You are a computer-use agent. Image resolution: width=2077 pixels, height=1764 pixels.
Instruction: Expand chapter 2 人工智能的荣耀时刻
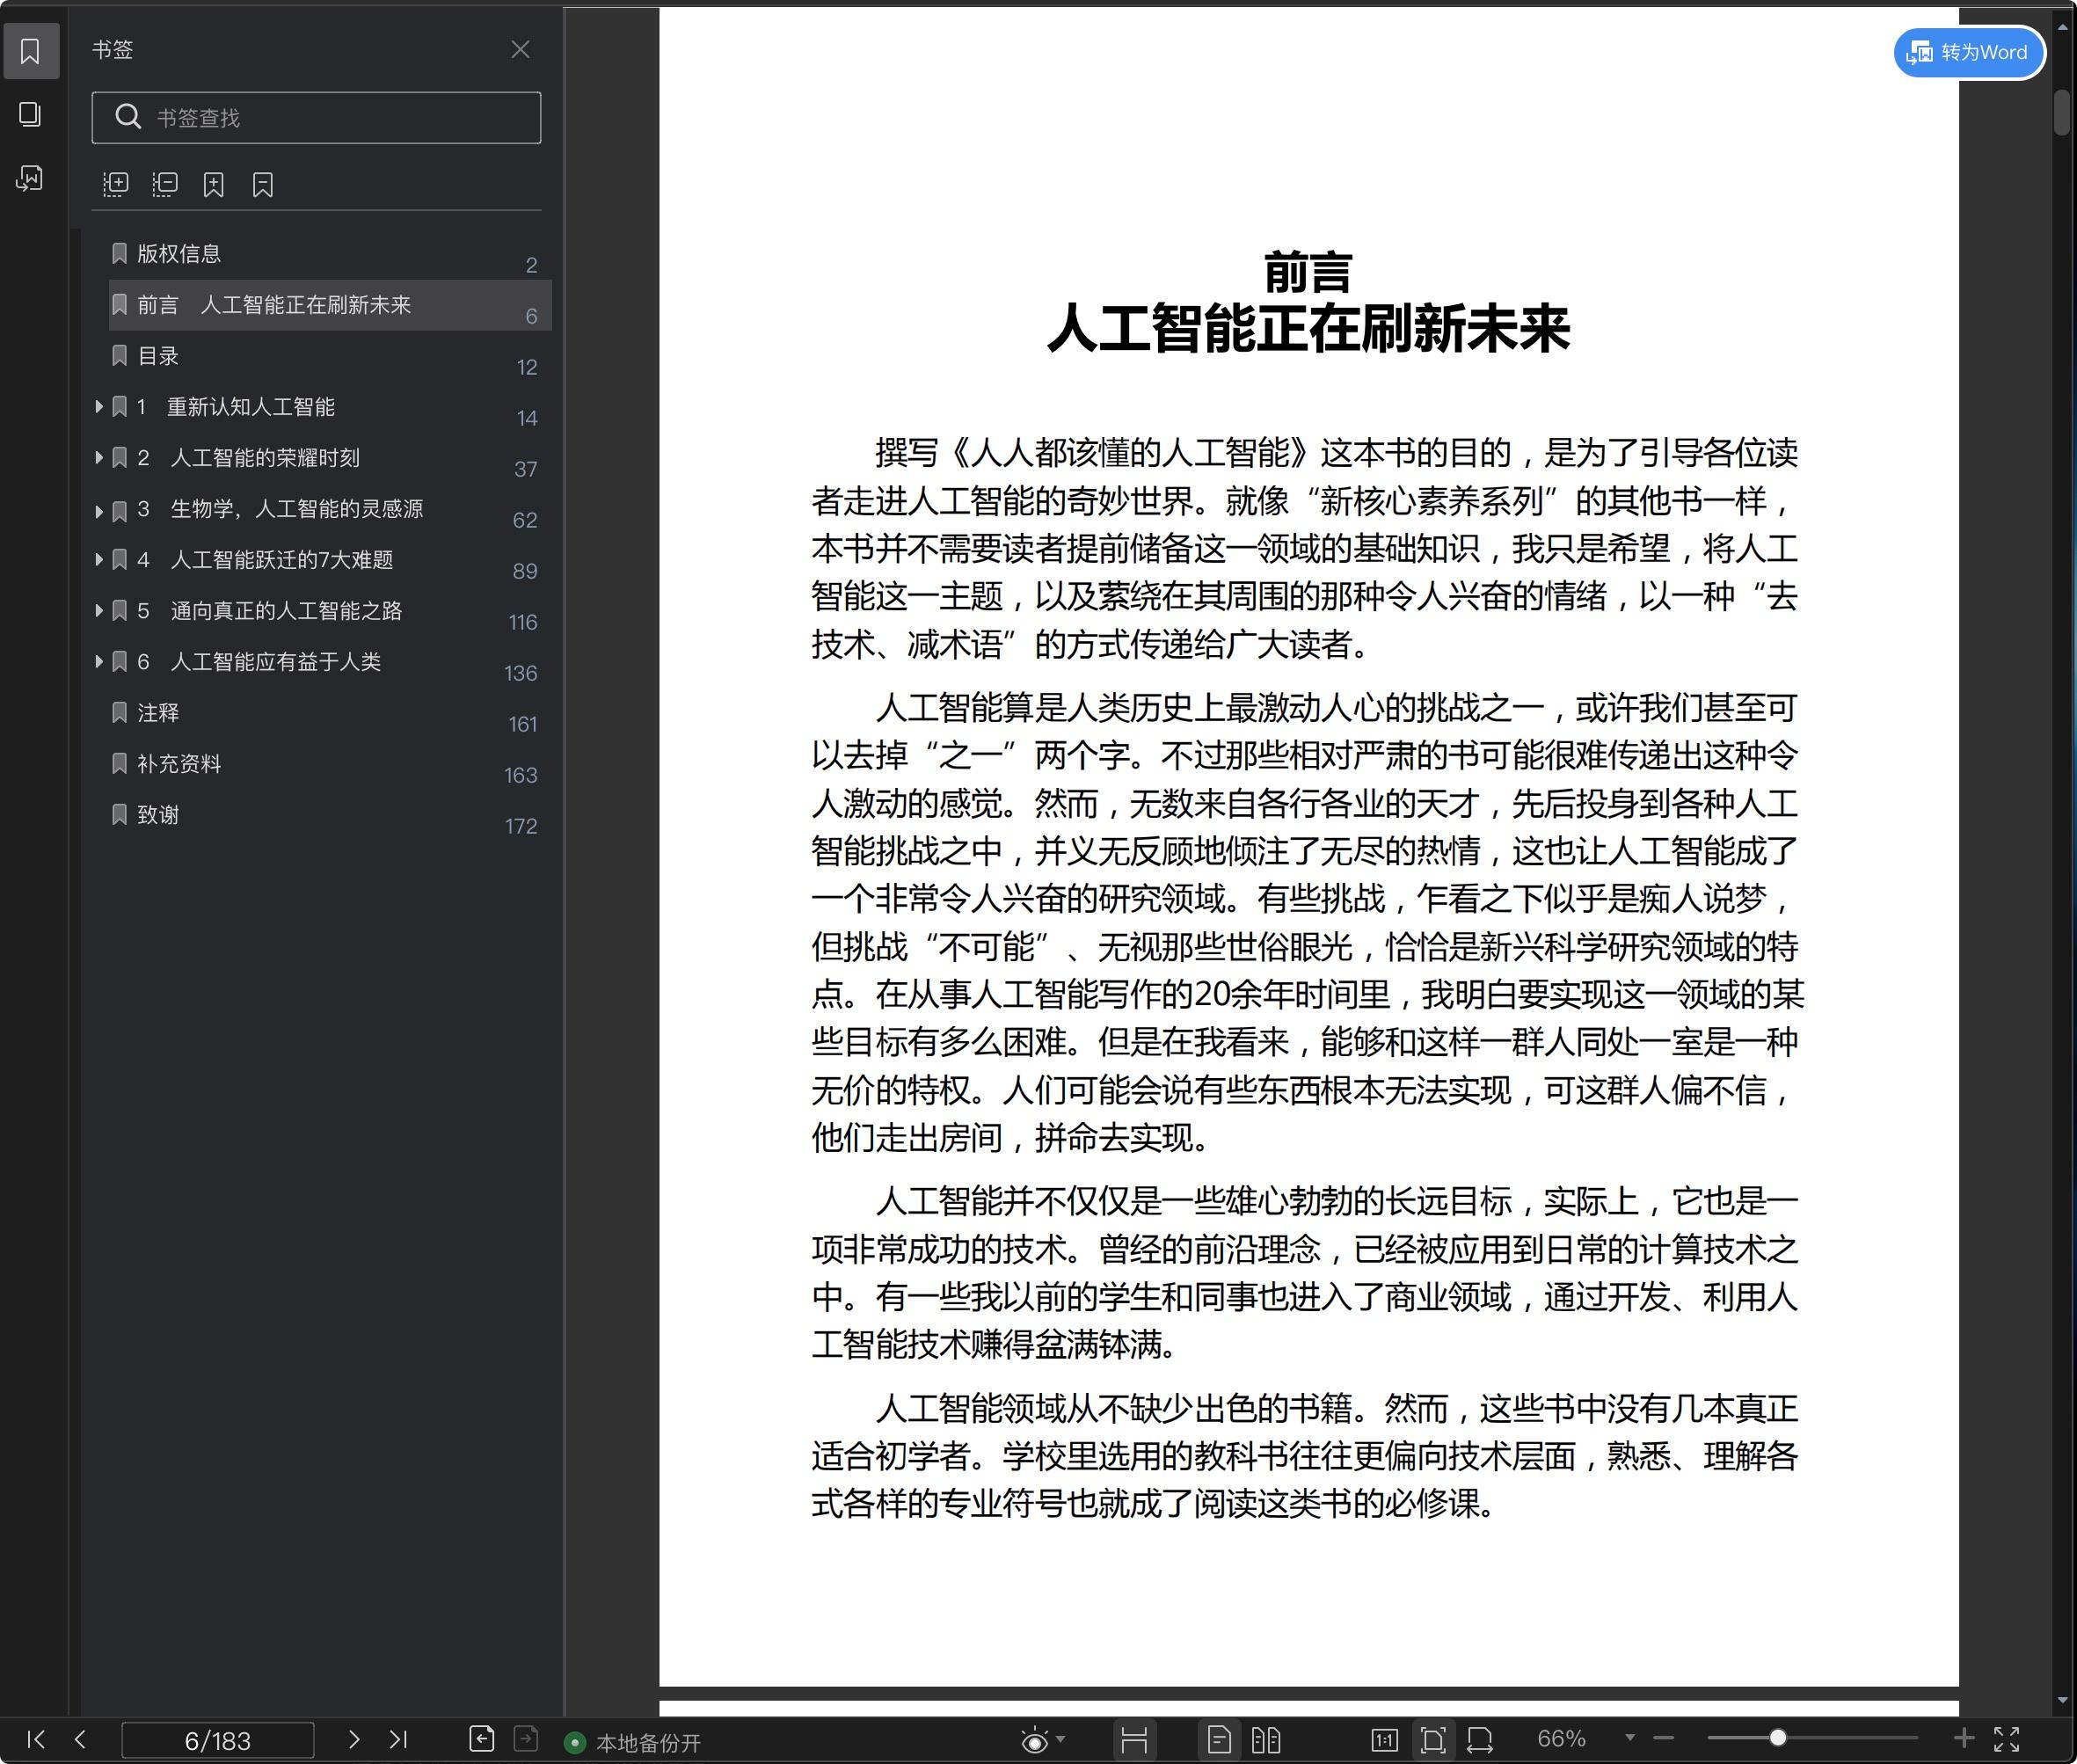[99, 457]
